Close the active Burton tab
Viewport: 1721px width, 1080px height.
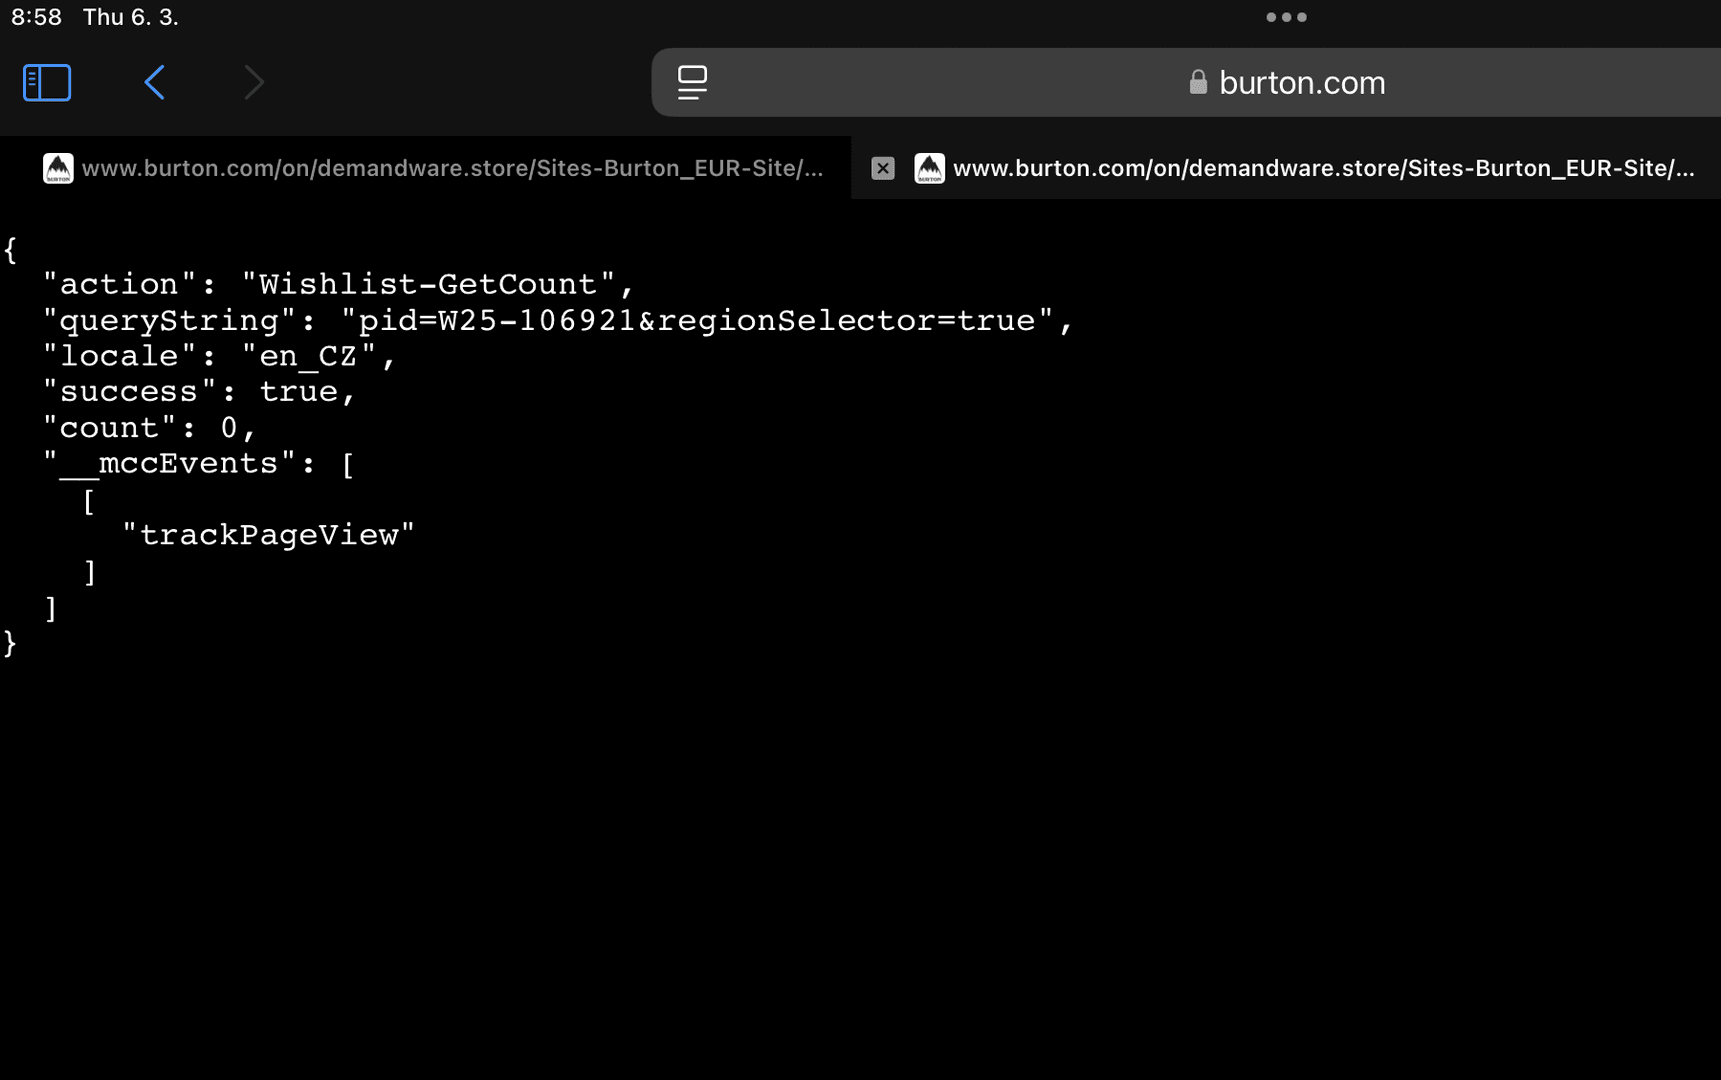(882, 168)
